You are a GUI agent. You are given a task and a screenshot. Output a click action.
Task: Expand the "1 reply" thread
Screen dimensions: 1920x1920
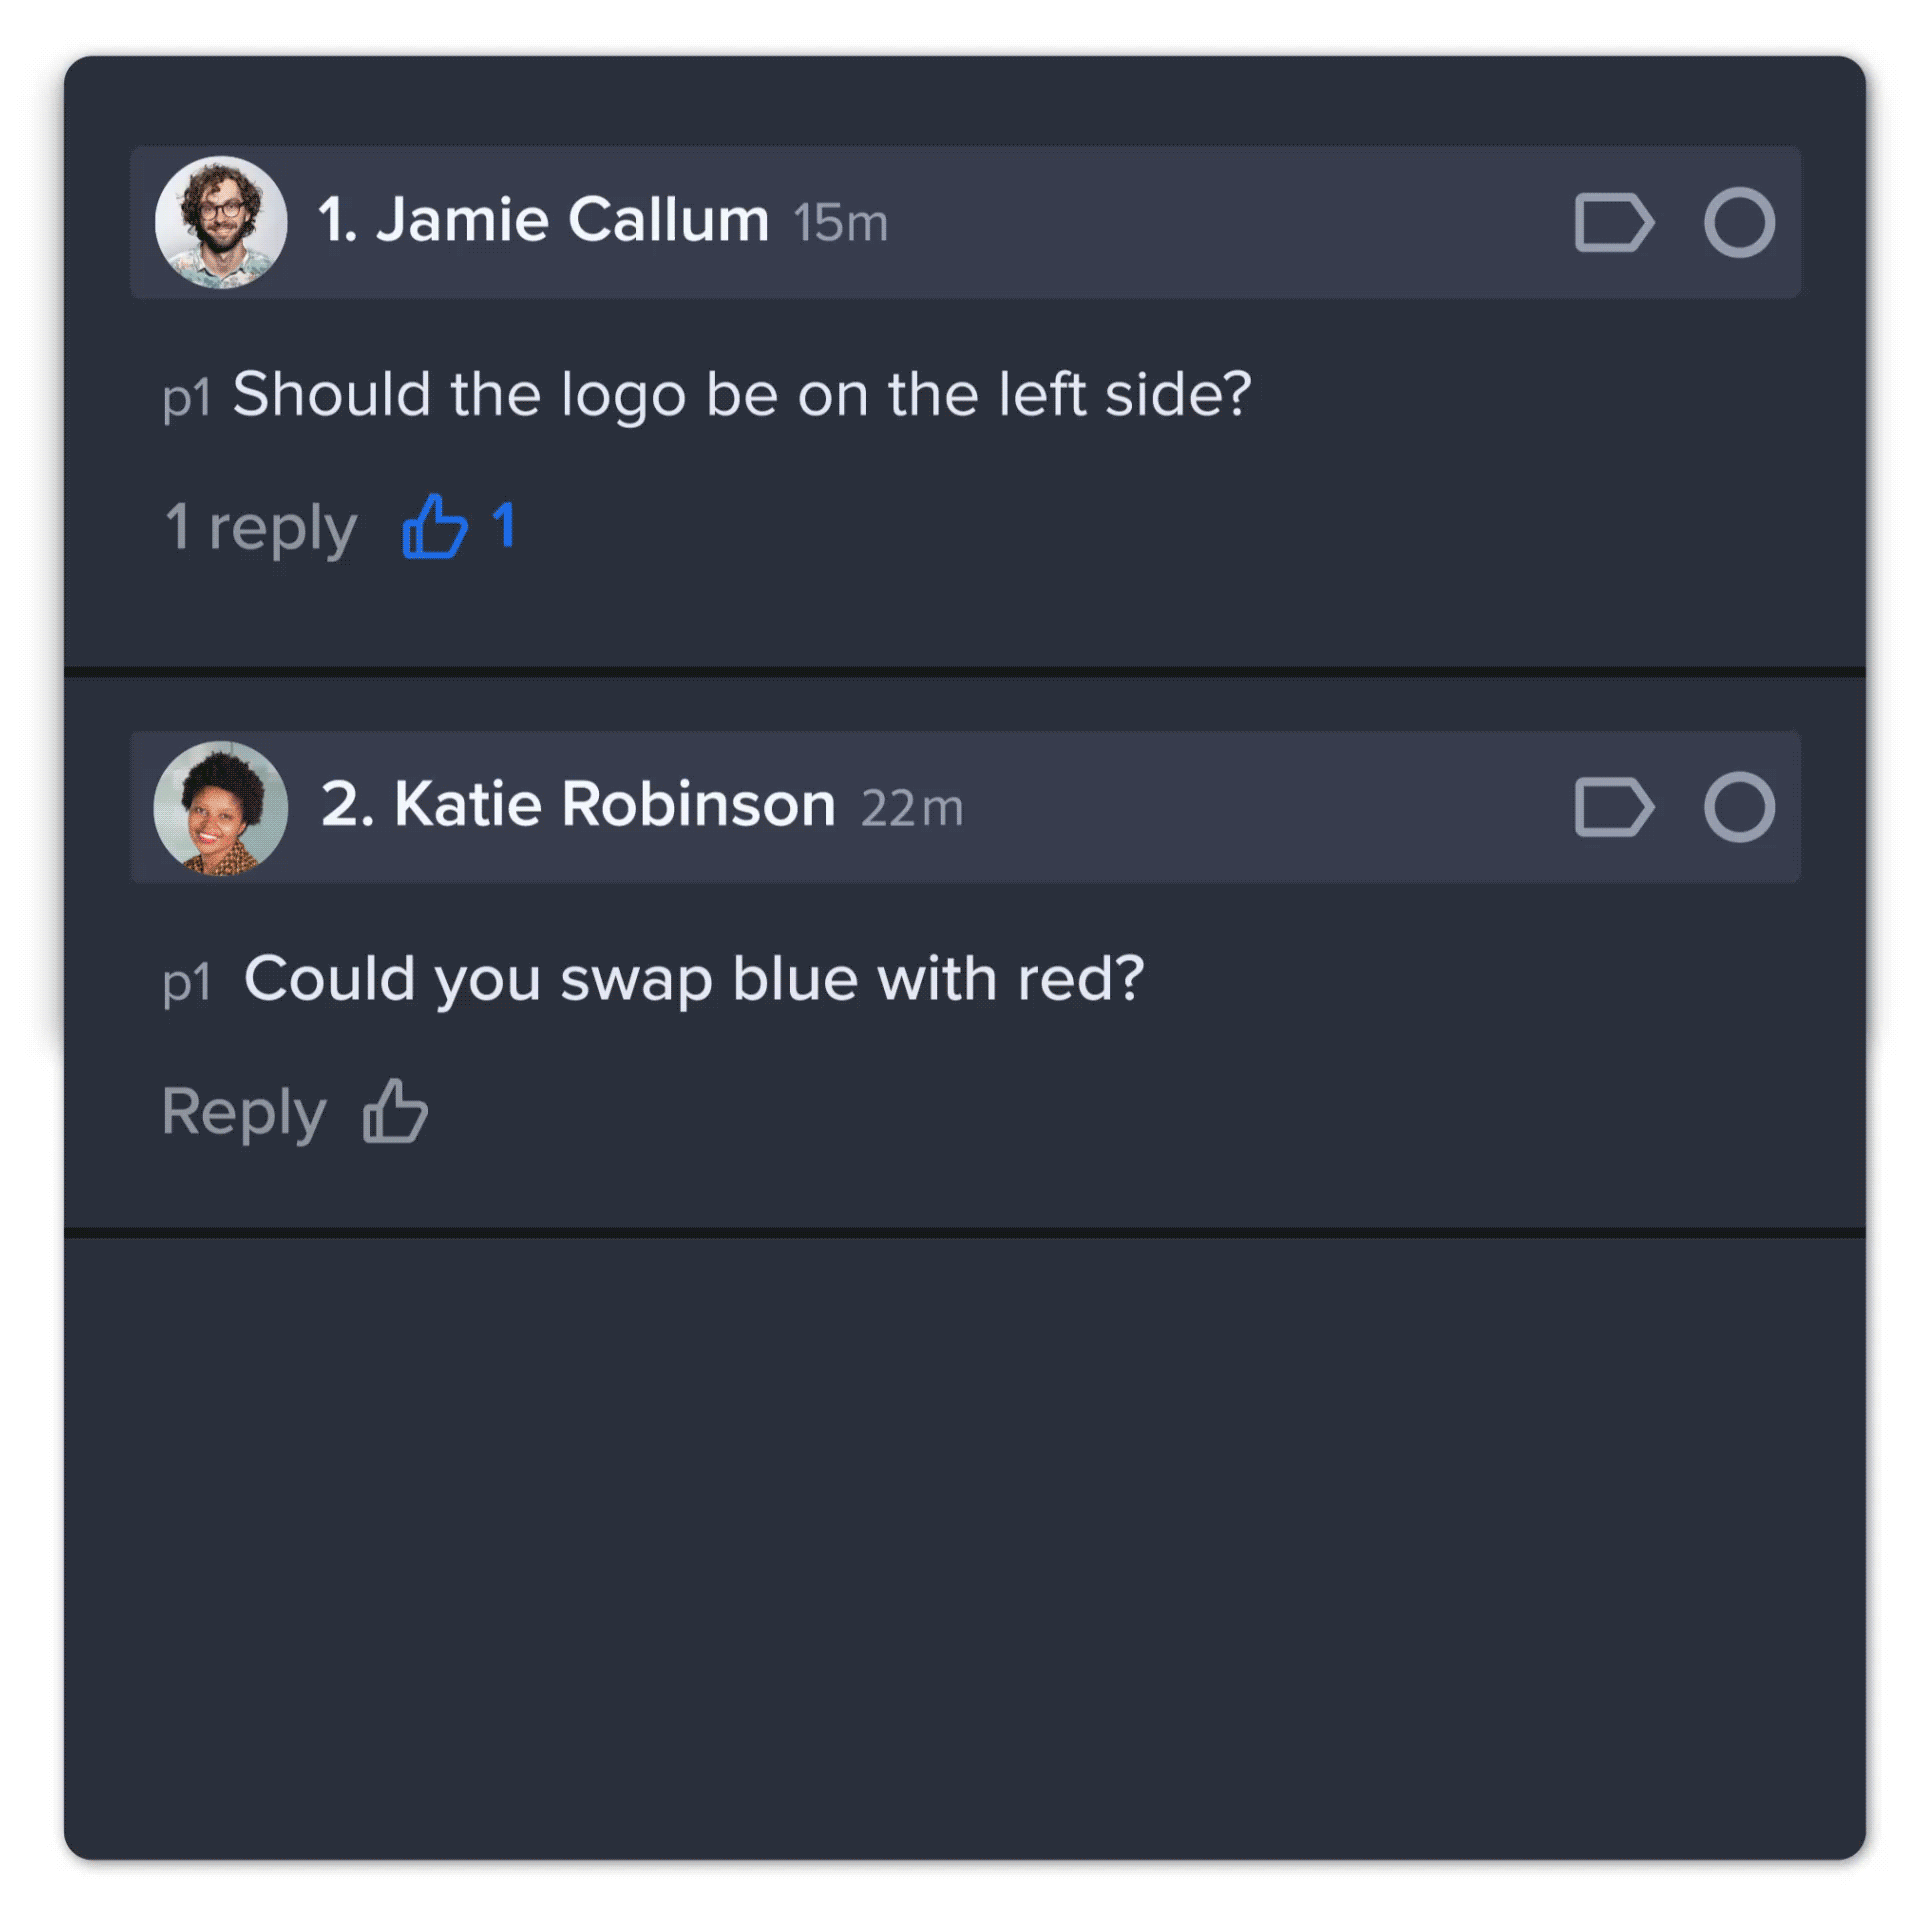pos(261,527)
